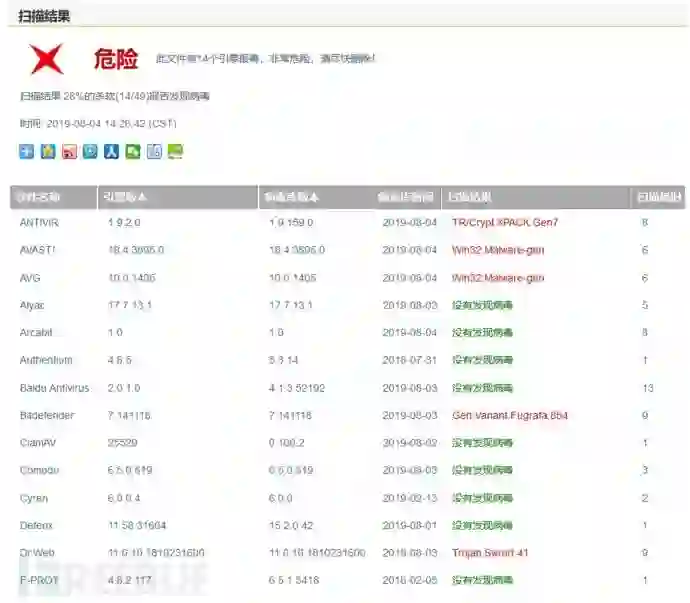Viewport: 690px width, 603px height.
Task: Click Baidu Antivirus no-virus-found result
Action: click(482, 388)
